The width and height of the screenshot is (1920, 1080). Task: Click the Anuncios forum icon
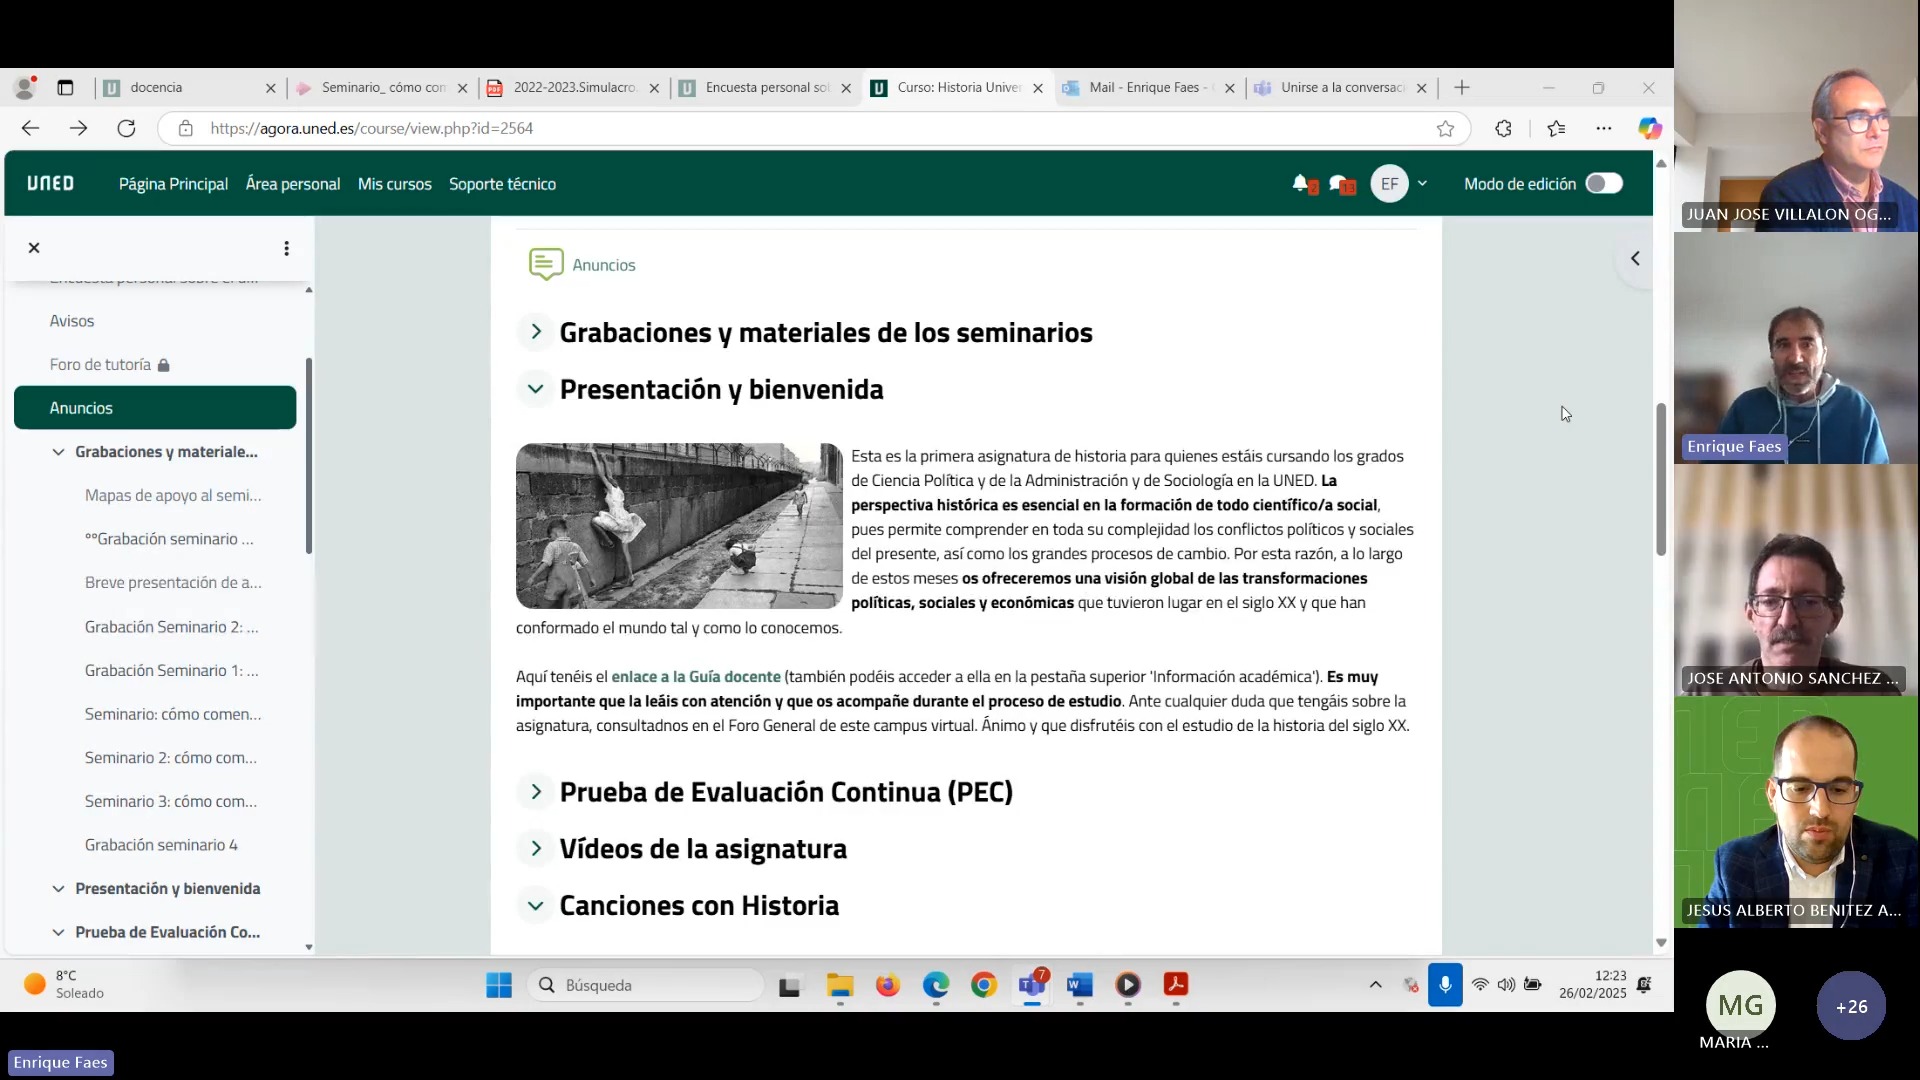click(545, 265)
